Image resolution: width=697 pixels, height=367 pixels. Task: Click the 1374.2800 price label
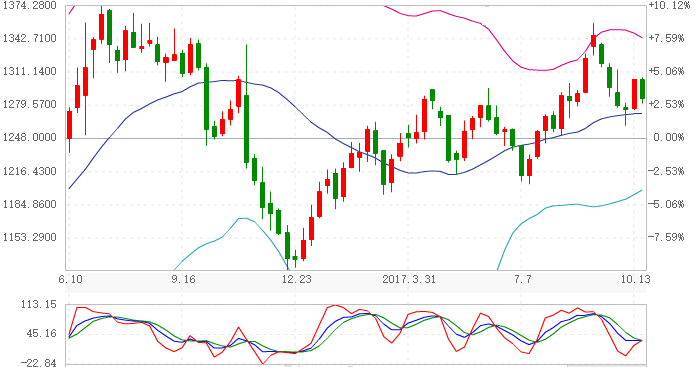(x=29, y=5)
